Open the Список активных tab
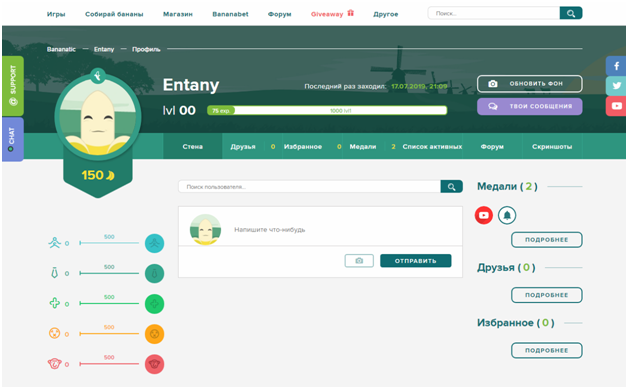 click(x=432, y=147)
